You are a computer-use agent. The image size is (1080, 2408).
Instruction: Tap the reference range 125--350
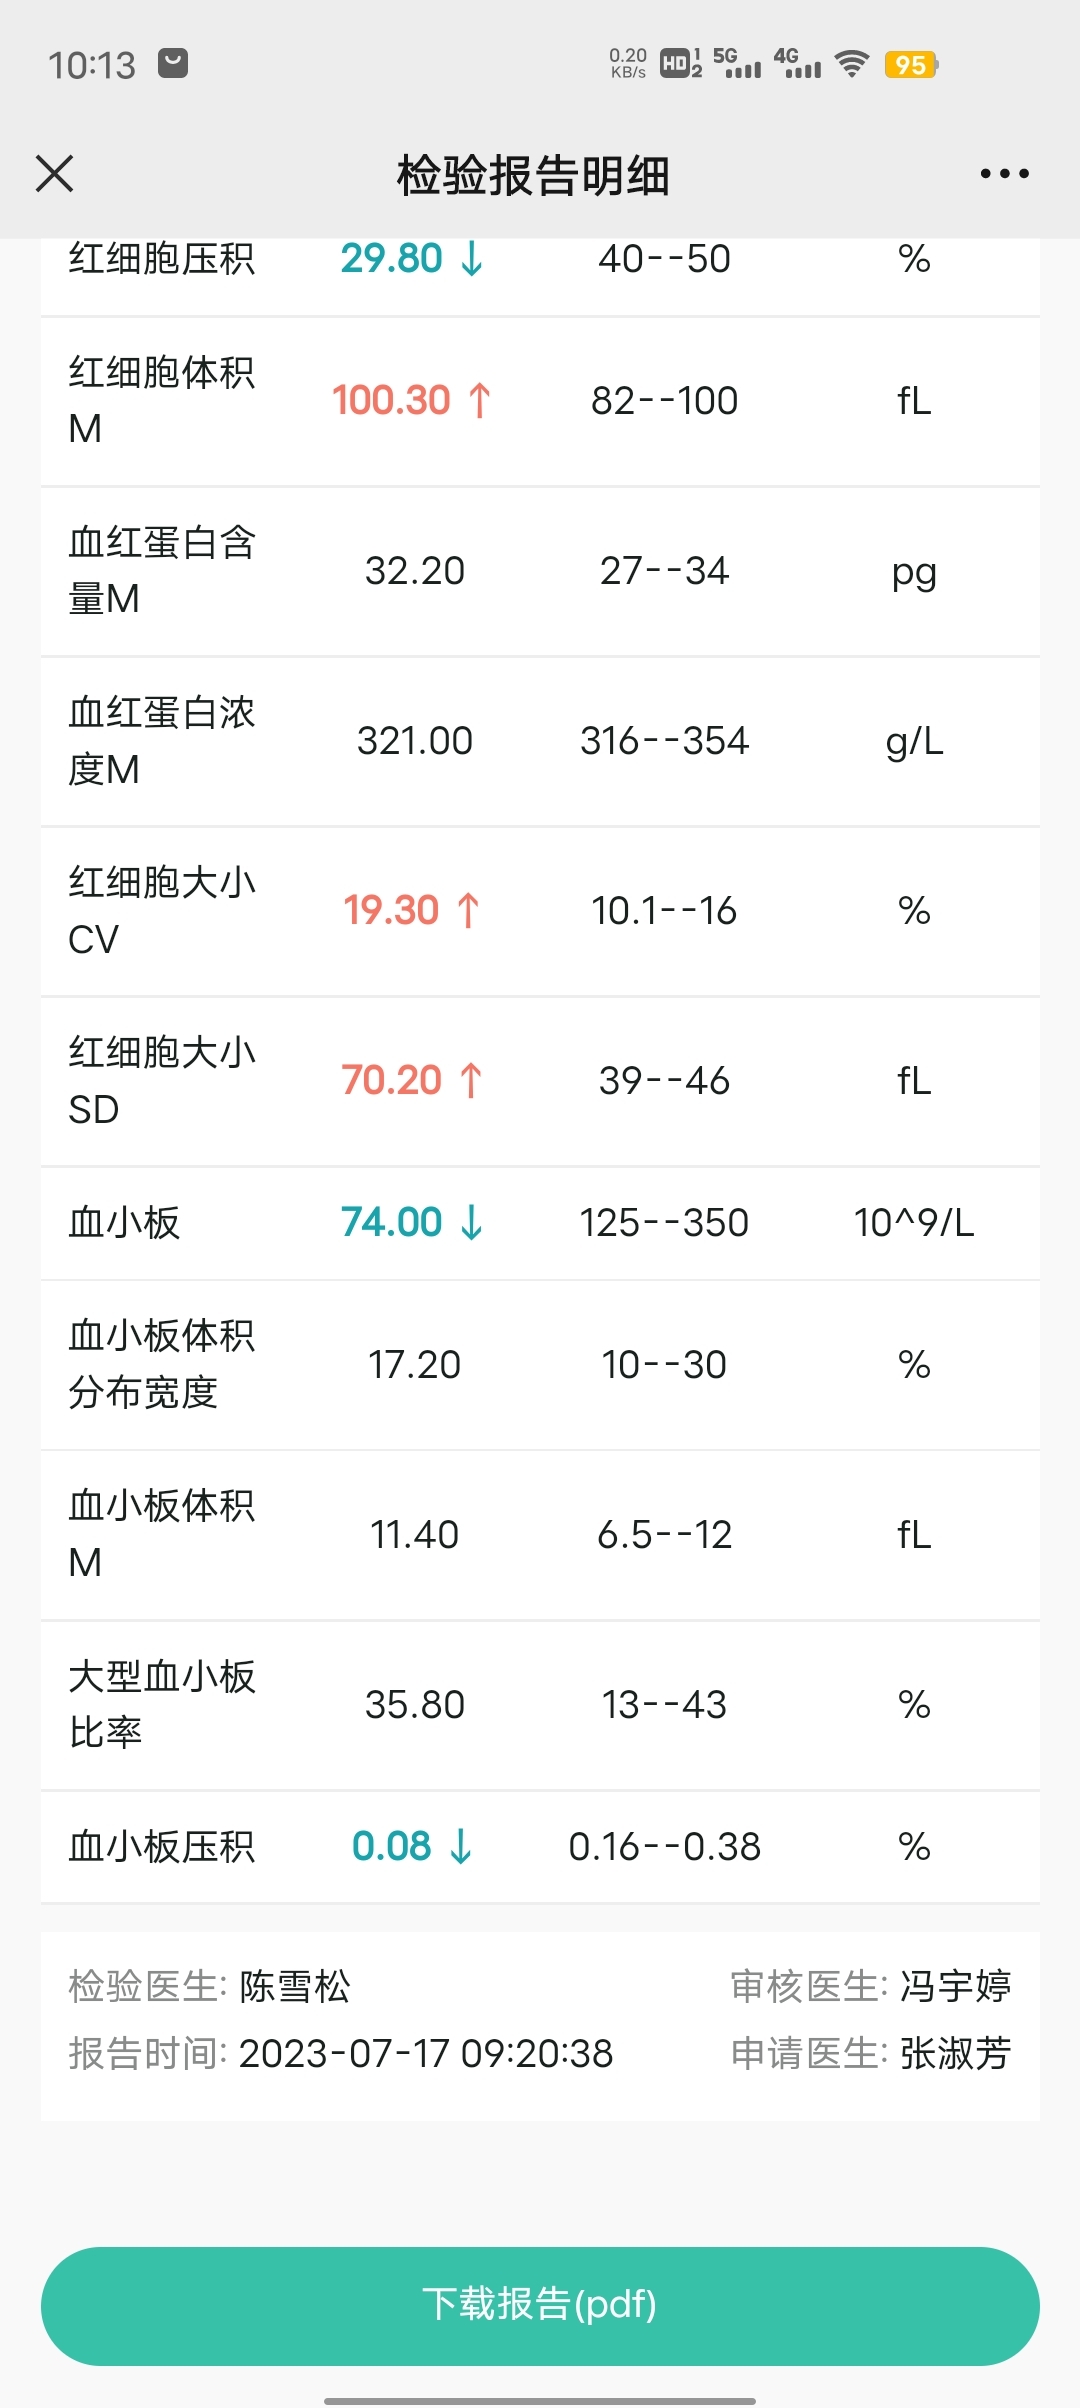pyautogui.click(x=664, y=1222)
